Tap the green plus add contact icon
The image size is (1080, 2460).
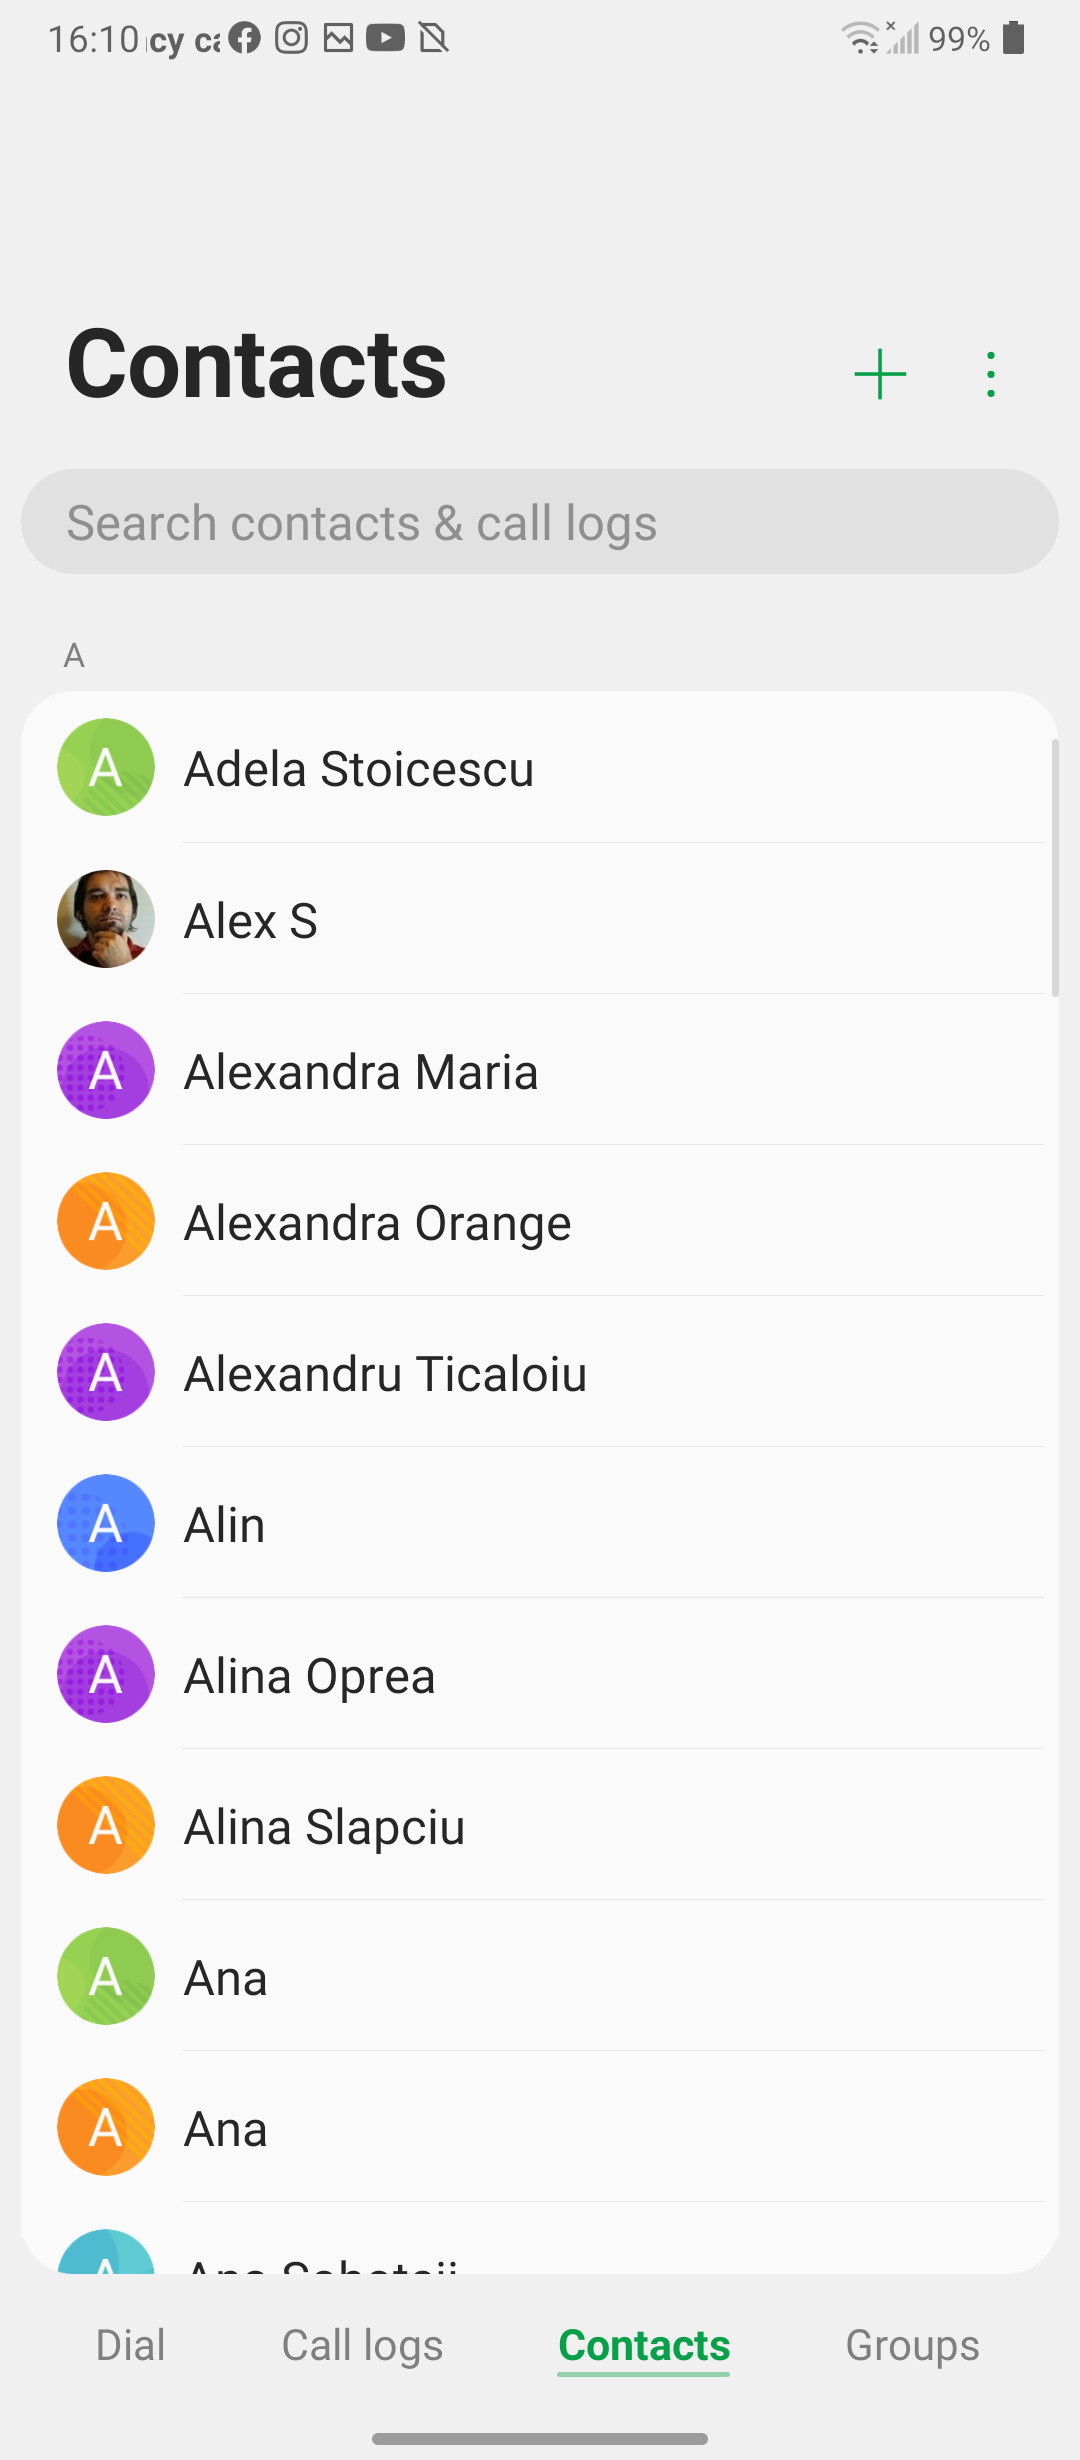point(880,374)
